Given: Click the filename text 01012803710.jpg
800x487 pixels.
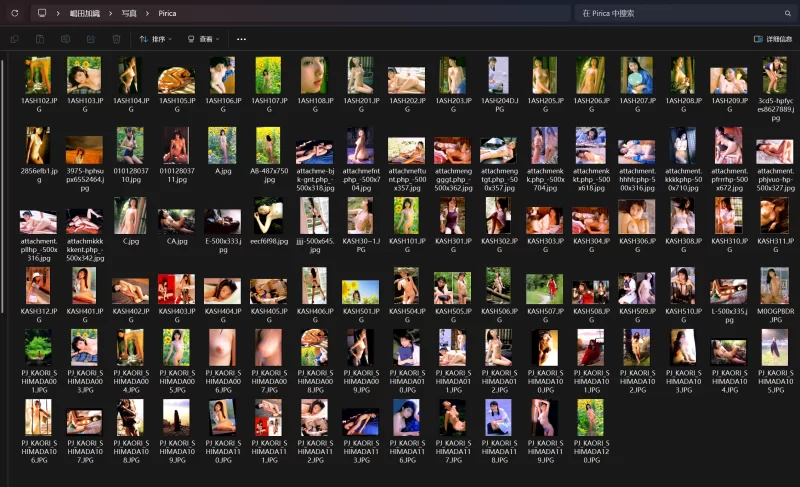Looking at the screenshot, I should tap(131, 175).
